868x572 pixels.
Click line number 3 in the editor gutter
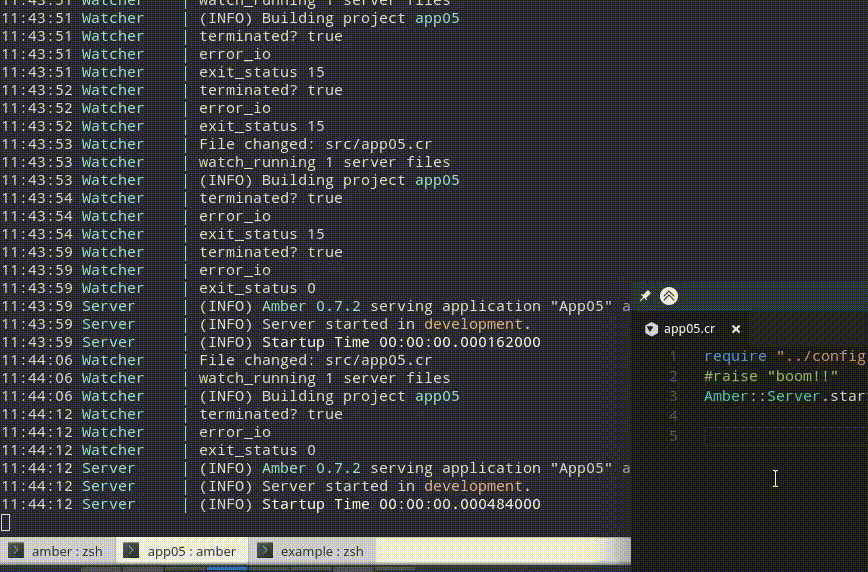pyautogui.click(x=673, y=396)
